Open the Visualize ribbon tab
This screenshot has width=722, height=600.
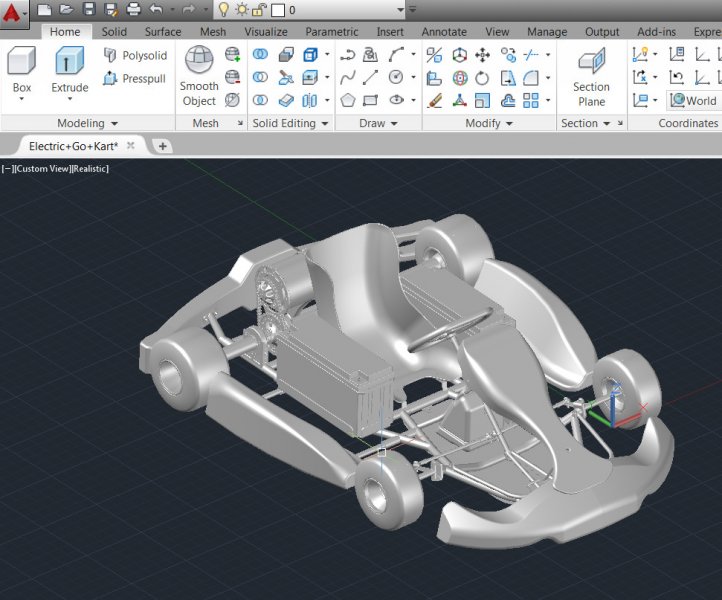[x=266, y=32]
